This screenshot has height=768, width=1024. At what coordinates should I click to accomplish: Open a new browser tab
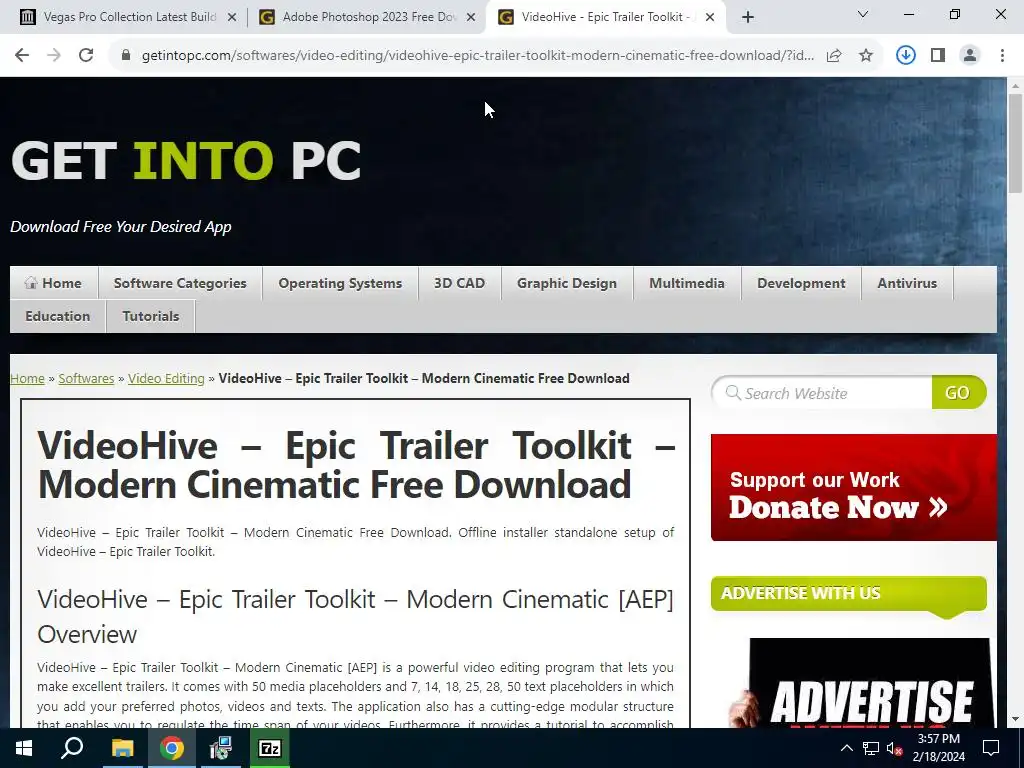pos(748,17)
